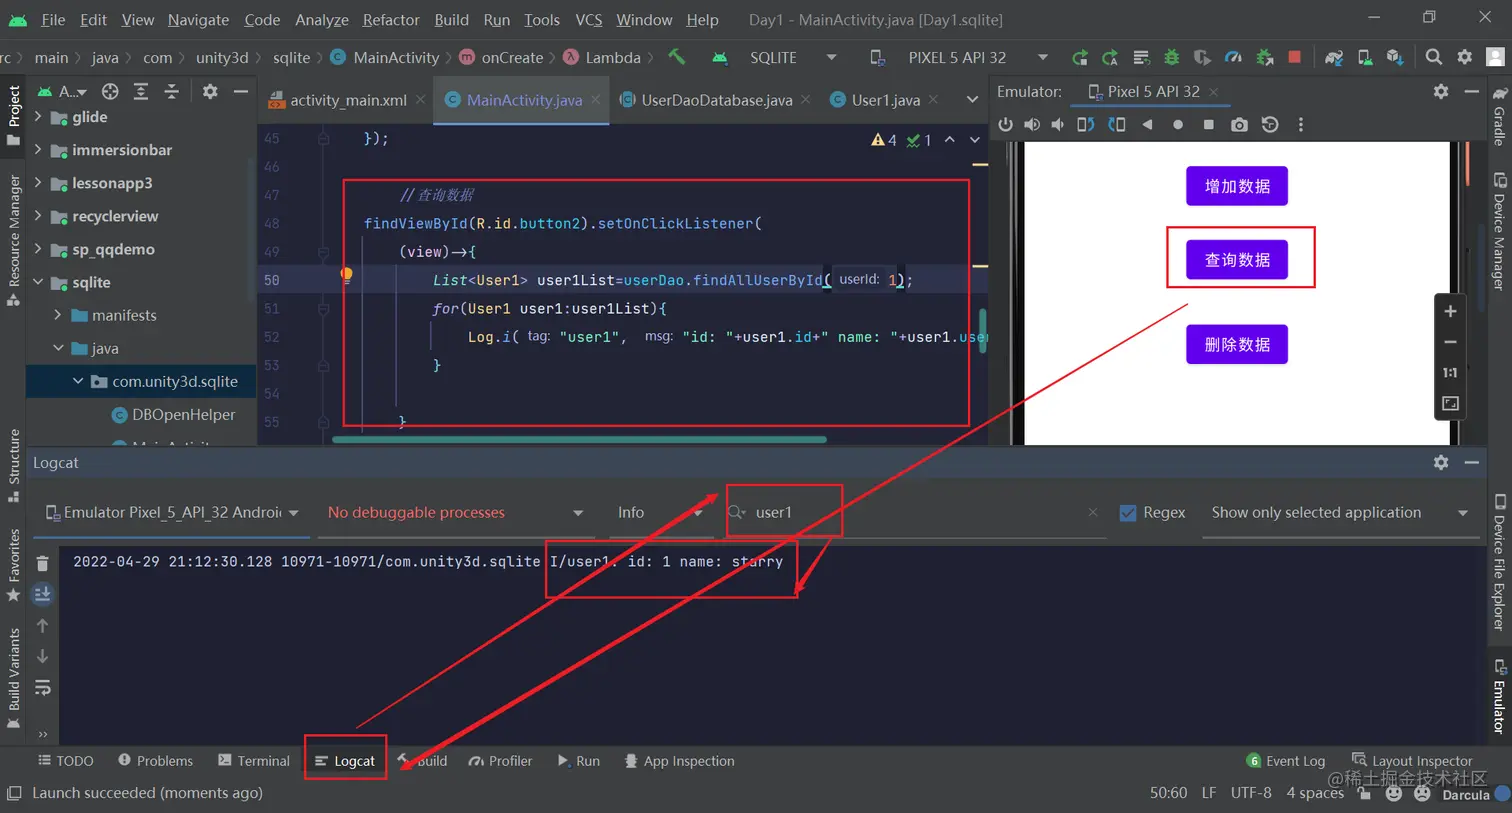The width and height of the screenshot is (1512, 813).
Task: Show hidden editor tabs chevron
Action: pyautogui.click(x=972, y=99)
